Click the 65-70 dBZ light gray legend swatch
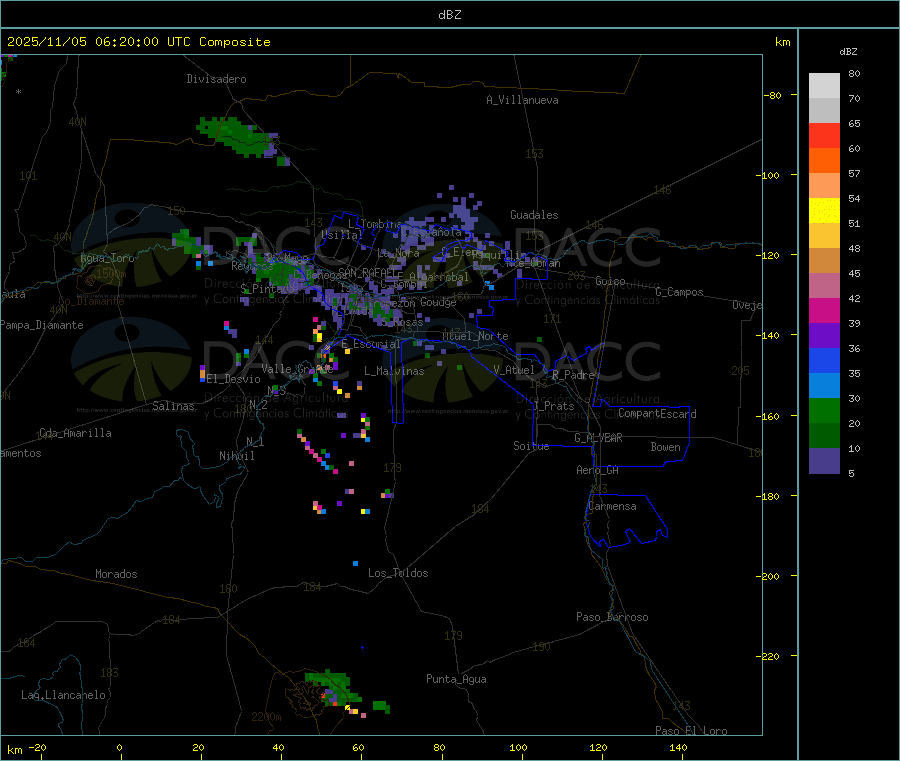This screenshot has height=761, width=900. 824,110
